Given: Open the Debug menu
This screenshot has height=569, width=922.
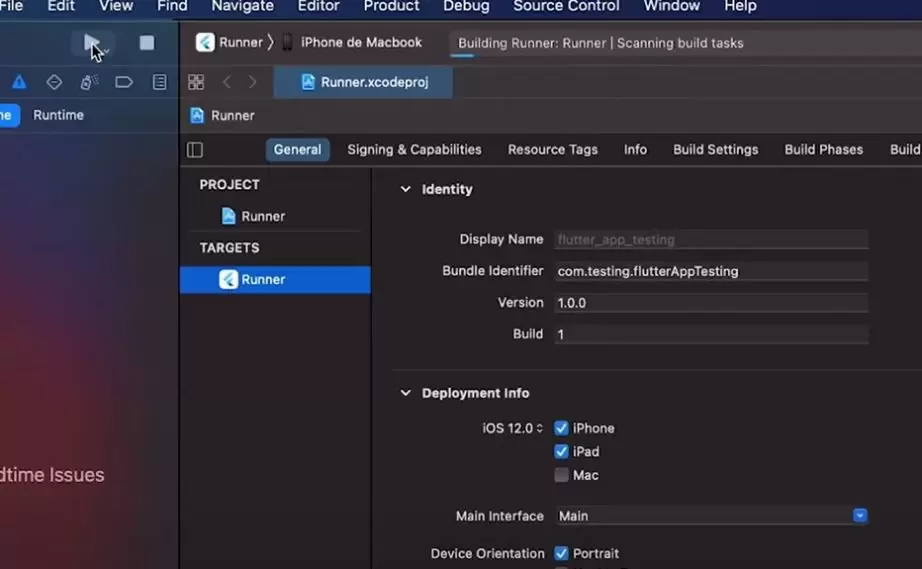Looking at the screenshot, I should 466,6.
